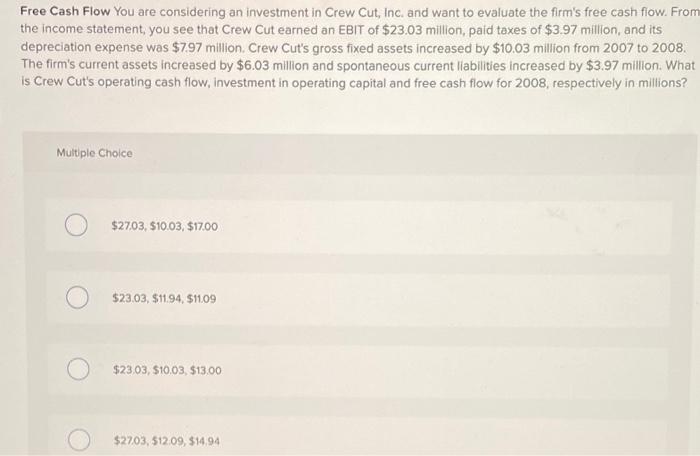700x456 pixels.
Task: Pick the radio button for $27.03, $12.09, $14.94
Action: [x=79, y=439]
